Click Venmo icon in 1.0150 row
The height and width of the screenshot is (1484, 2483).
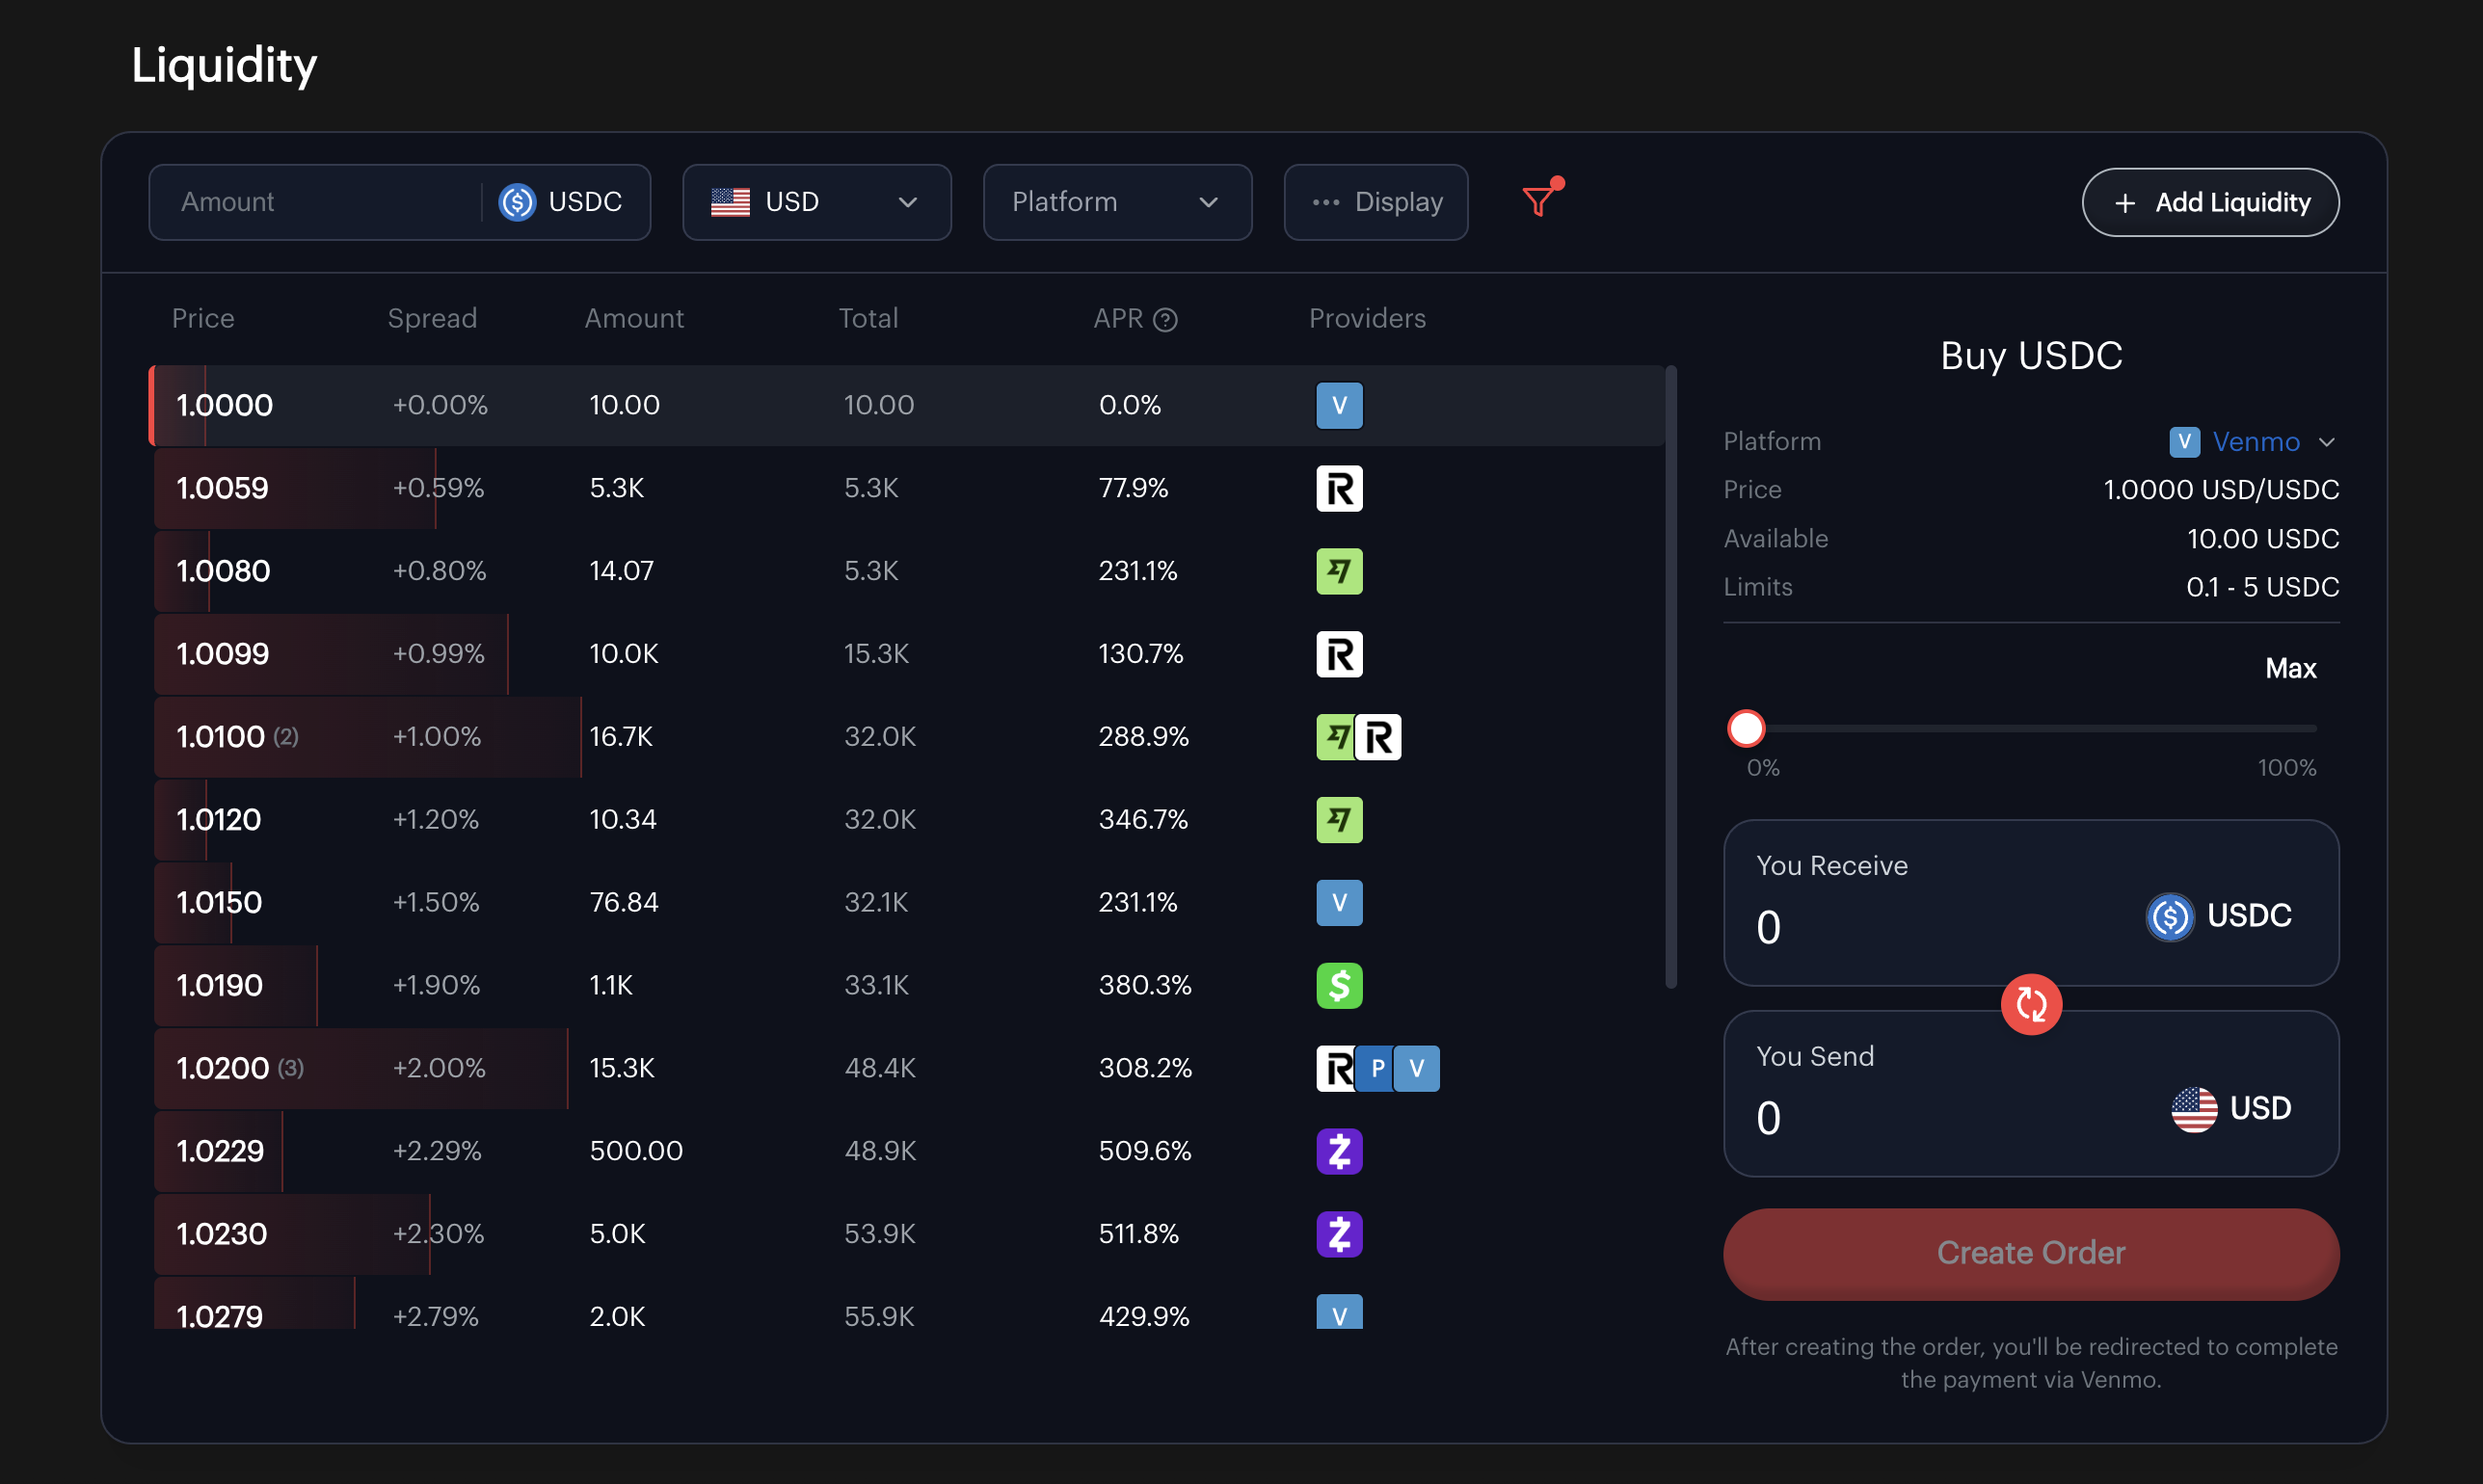[x=1339, y=903]
